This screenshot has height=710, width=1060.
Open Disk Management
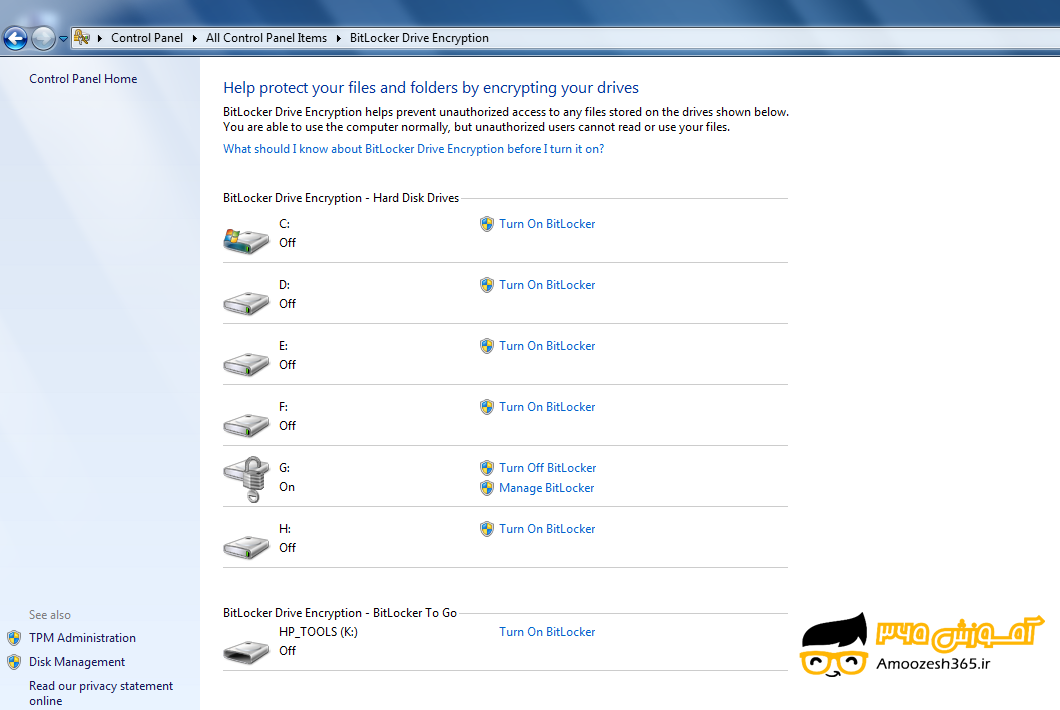[77, 662]
